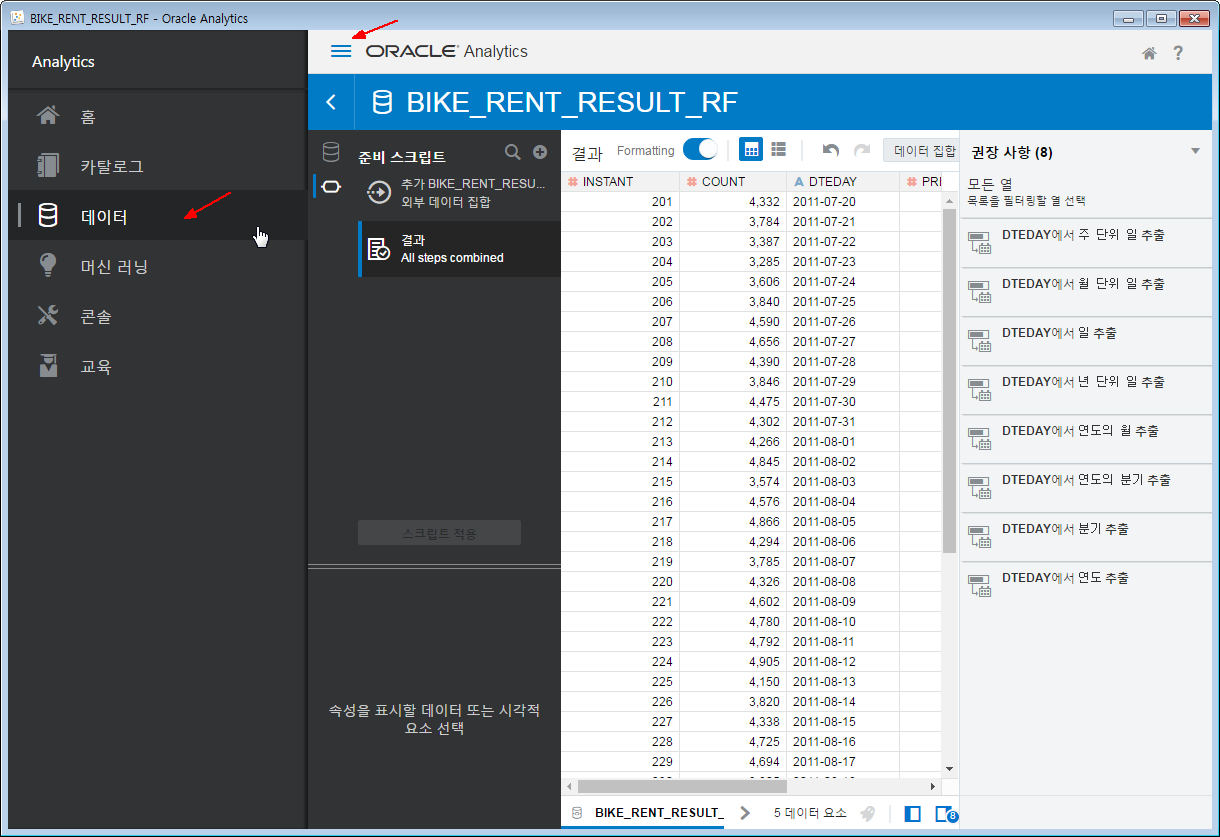This screenshot has width=1220, height=837.
Task: Apply DTEDAY에서 연도의 분기 추출 recommendation
Action: [1086, 488]
